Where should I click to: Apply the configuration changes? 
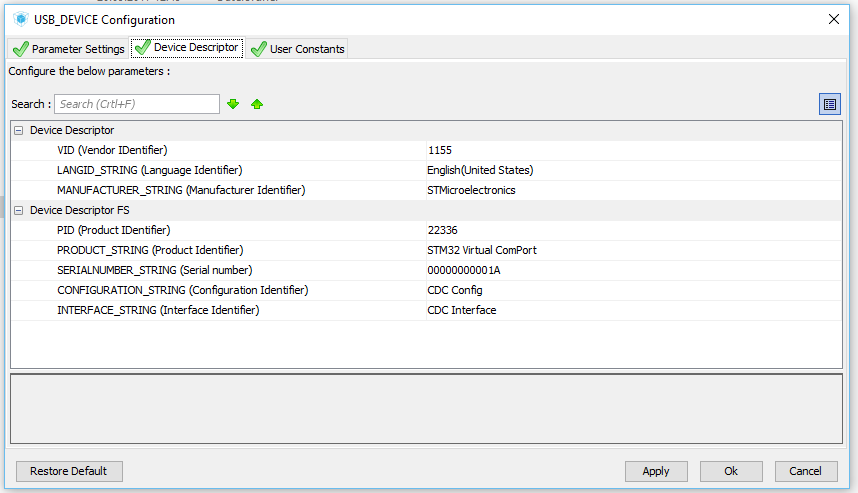coord(656,471)
